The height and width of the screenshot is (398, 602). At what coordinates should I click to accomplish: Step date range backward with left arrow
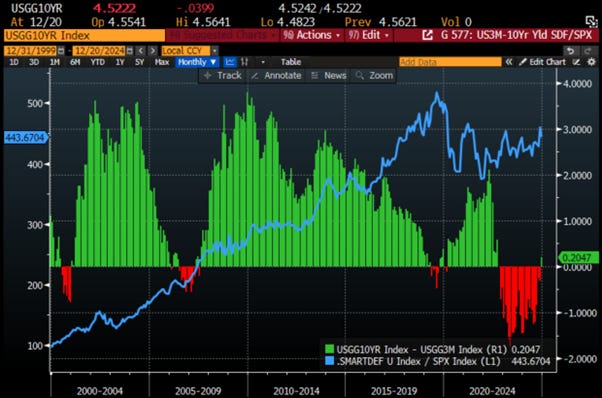(141, 51)
